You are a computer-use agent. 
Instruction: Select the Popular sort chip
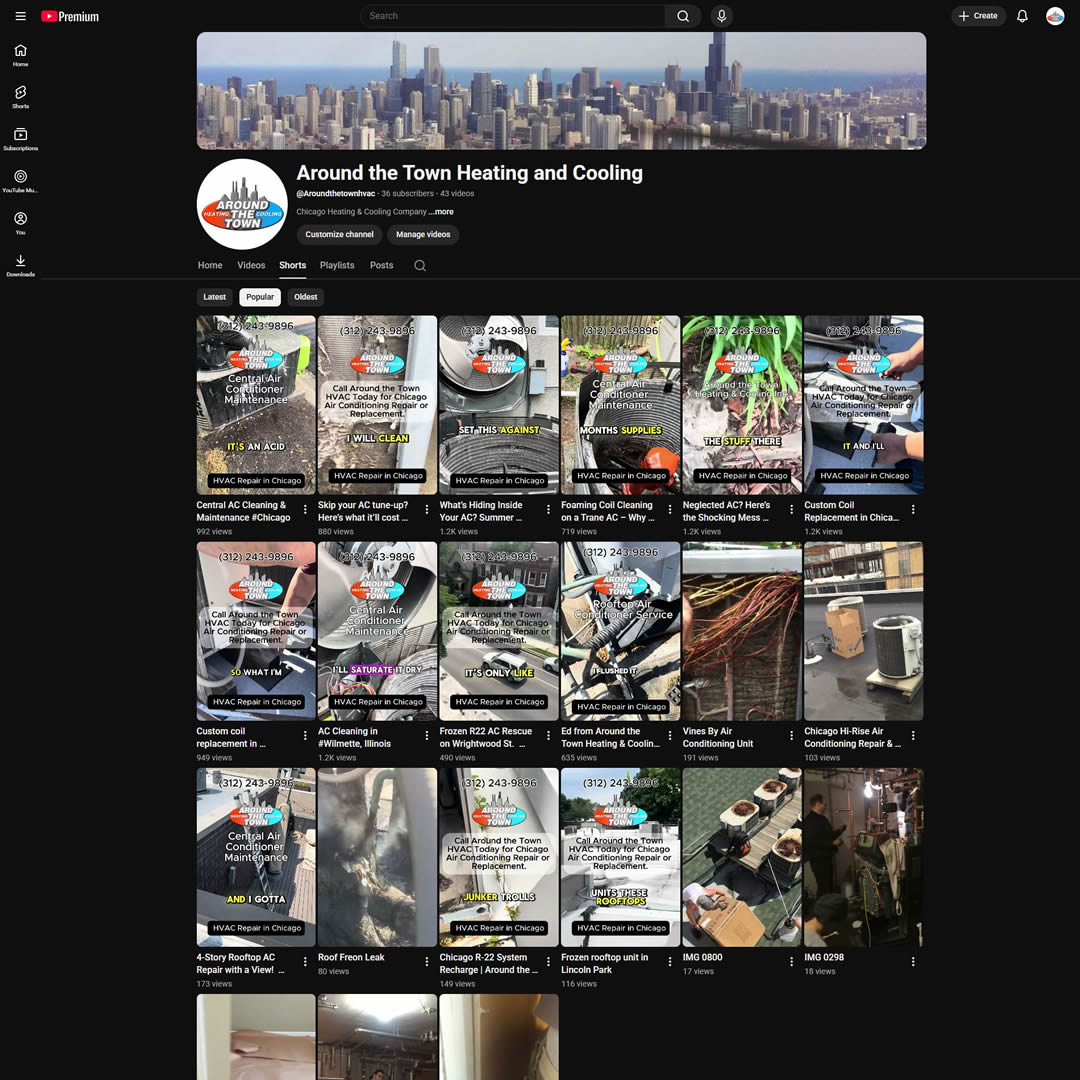pos(260,297)
